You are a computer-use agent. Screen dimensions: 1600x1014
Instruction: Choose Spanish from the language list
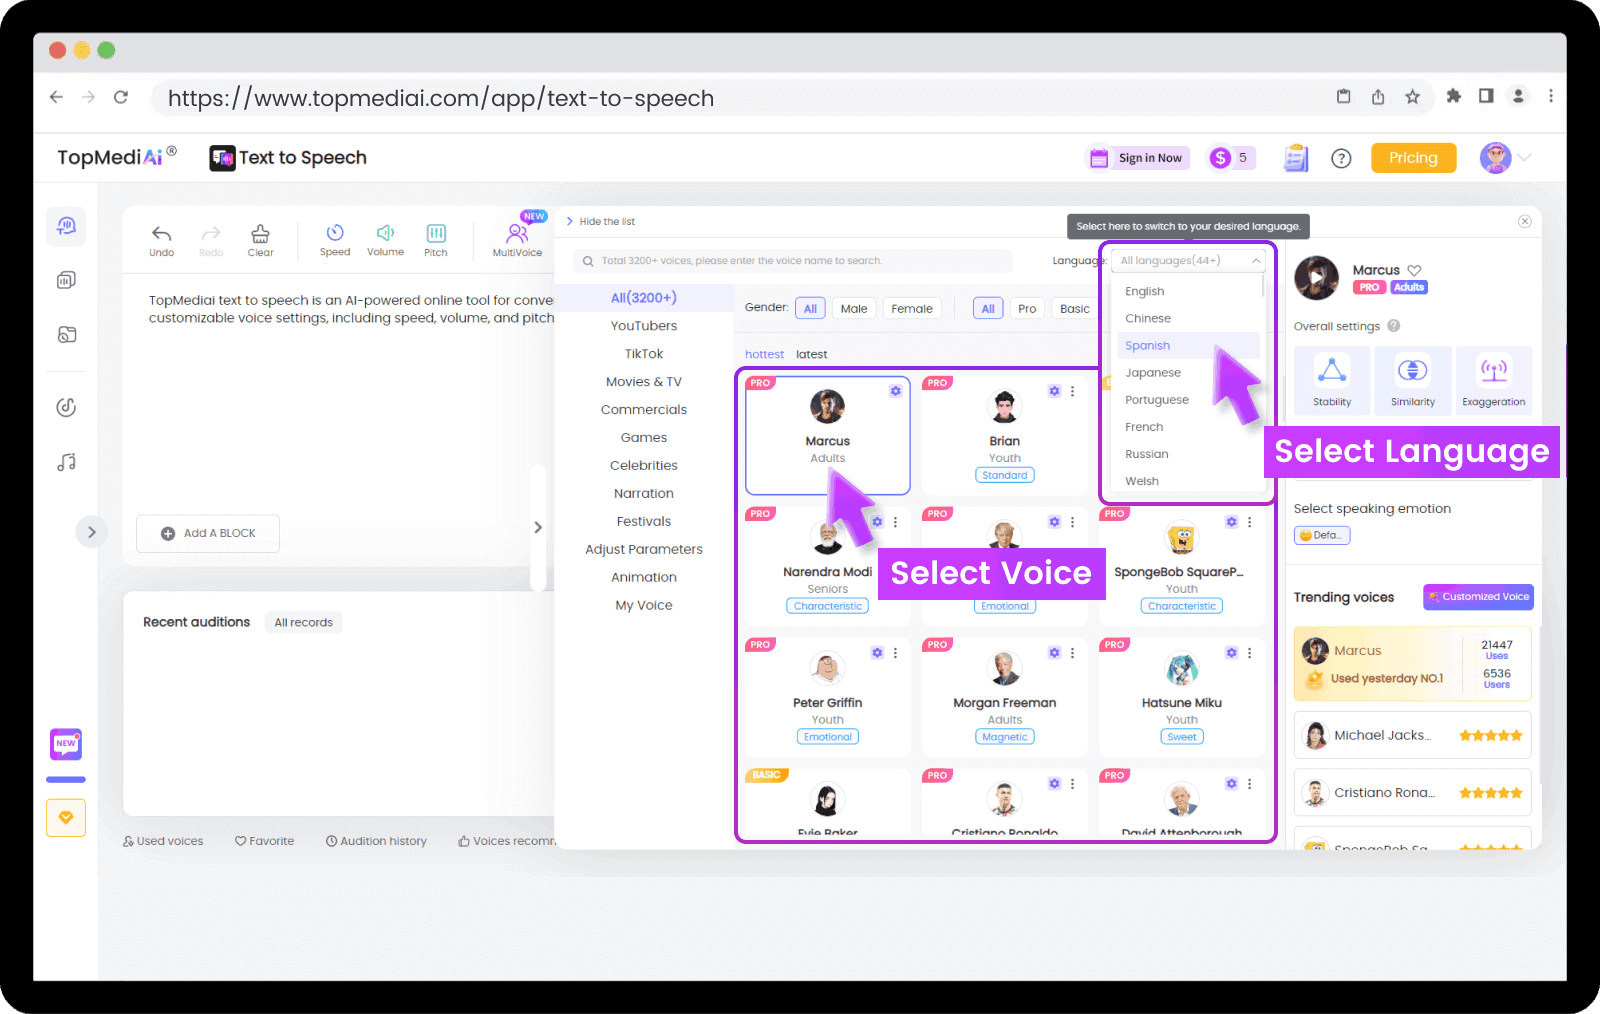(x=1147, y=346)
